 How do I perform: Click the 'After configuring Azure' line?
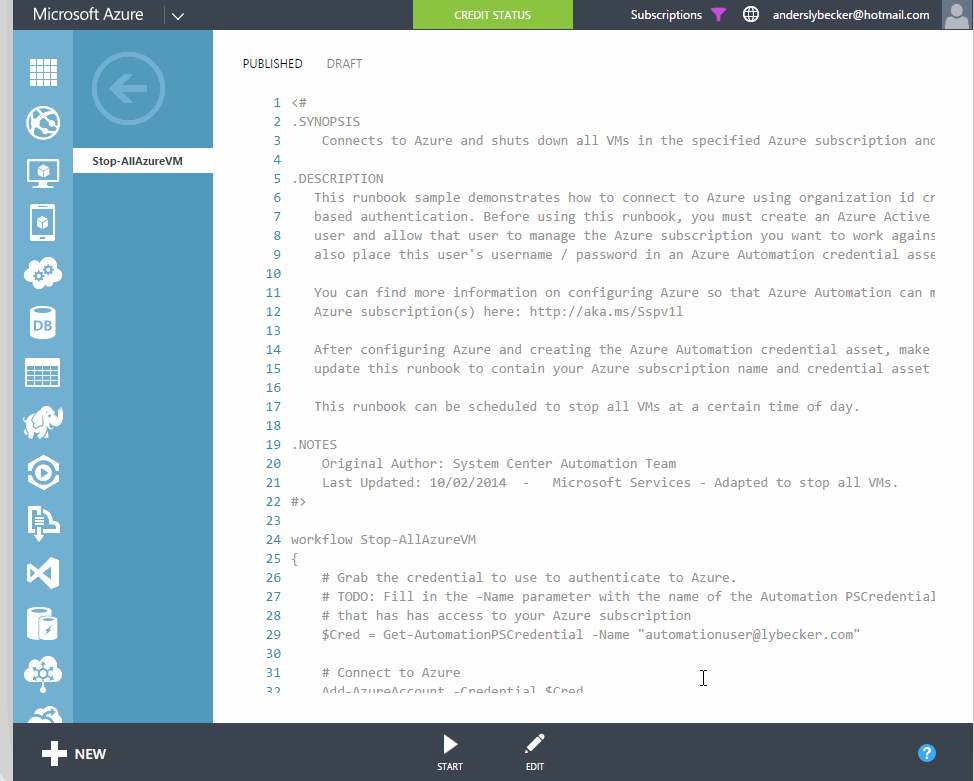click(x=622, y=350)
